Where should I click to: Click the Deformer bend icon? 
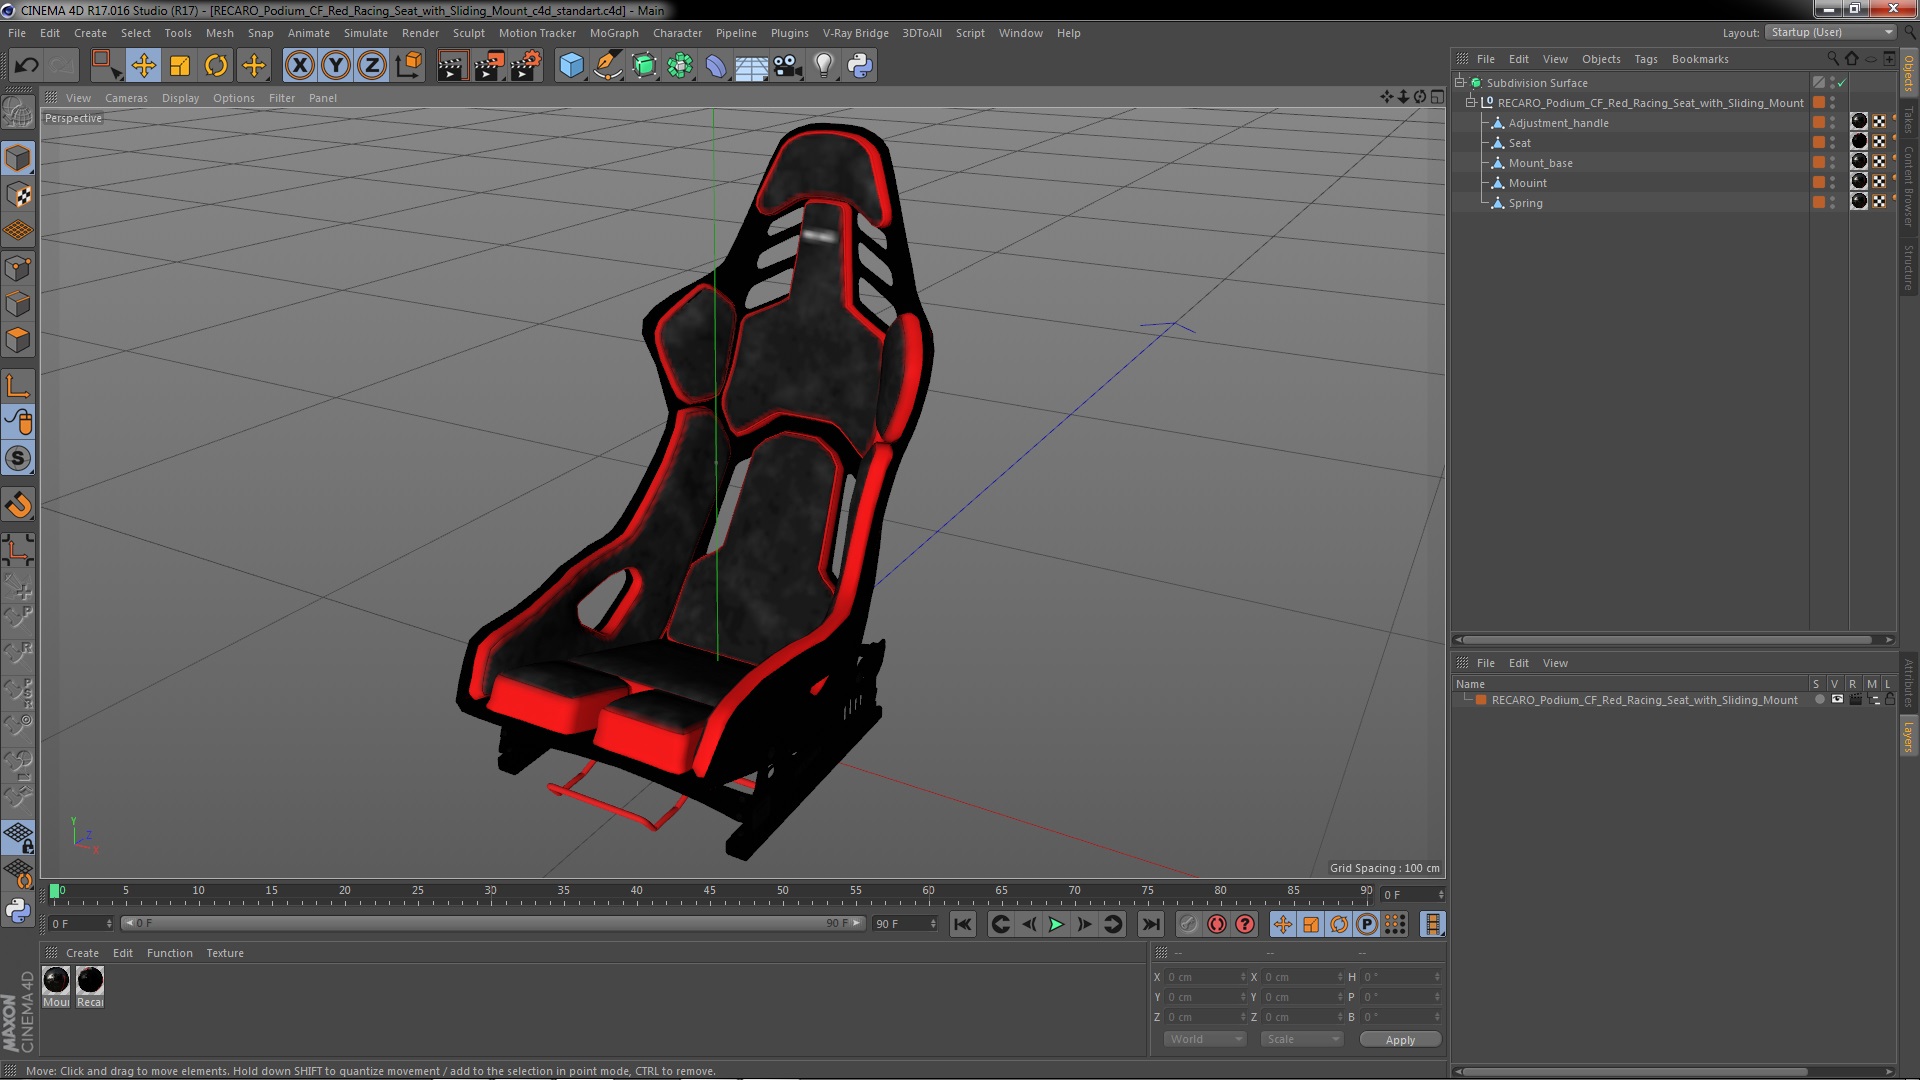tap(716, 66)
